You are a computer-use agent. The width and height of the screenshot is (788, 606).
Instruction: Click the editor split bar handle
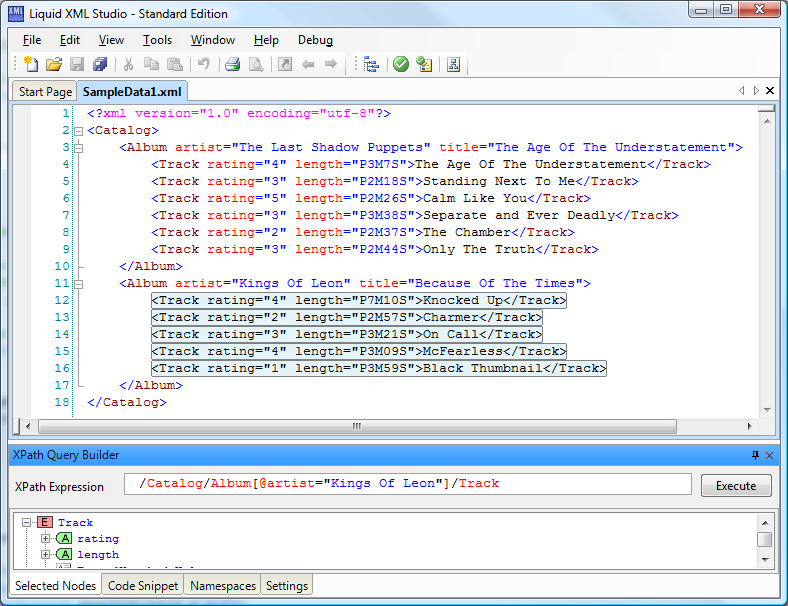[x=767, y=108]
